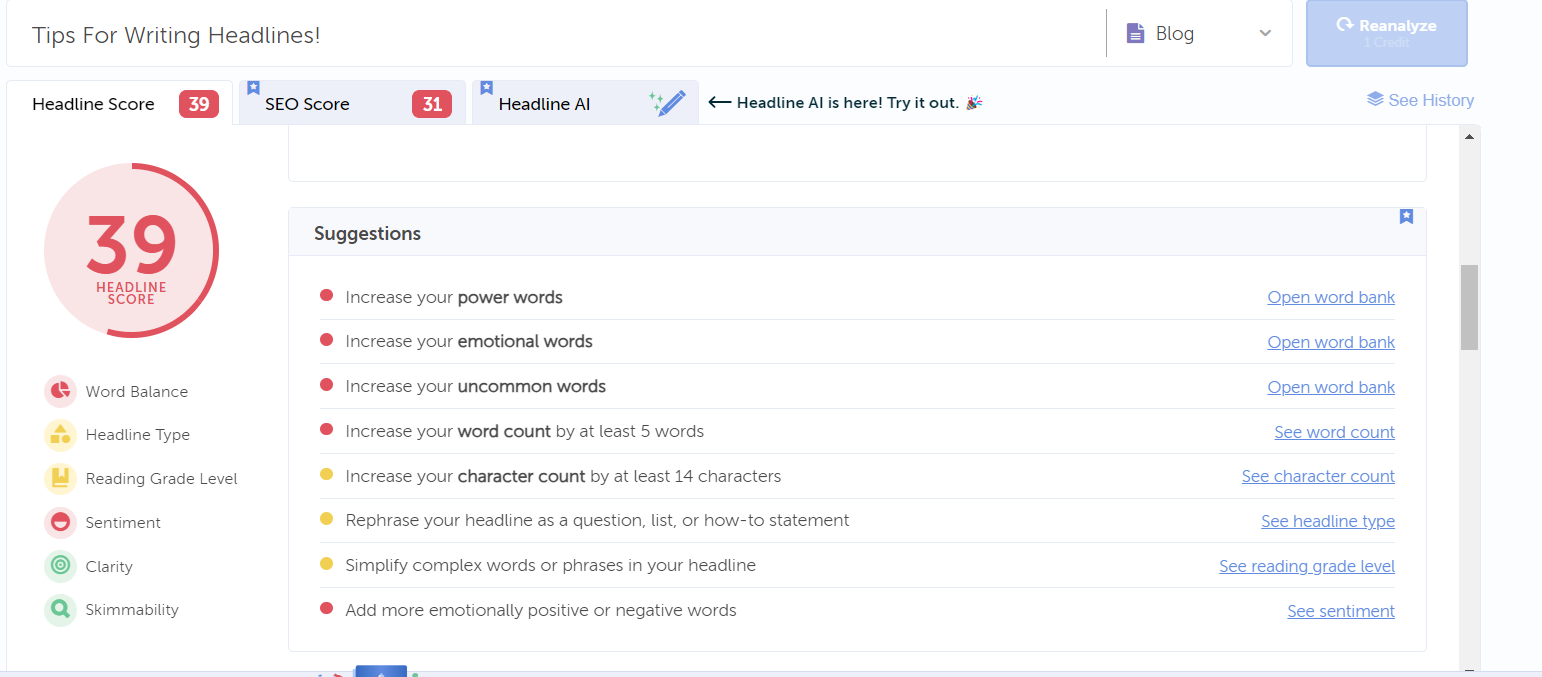The width and height of the screenshot is (1542, 677).
Task: Open word bank for power words
Action: point(1330,297)
